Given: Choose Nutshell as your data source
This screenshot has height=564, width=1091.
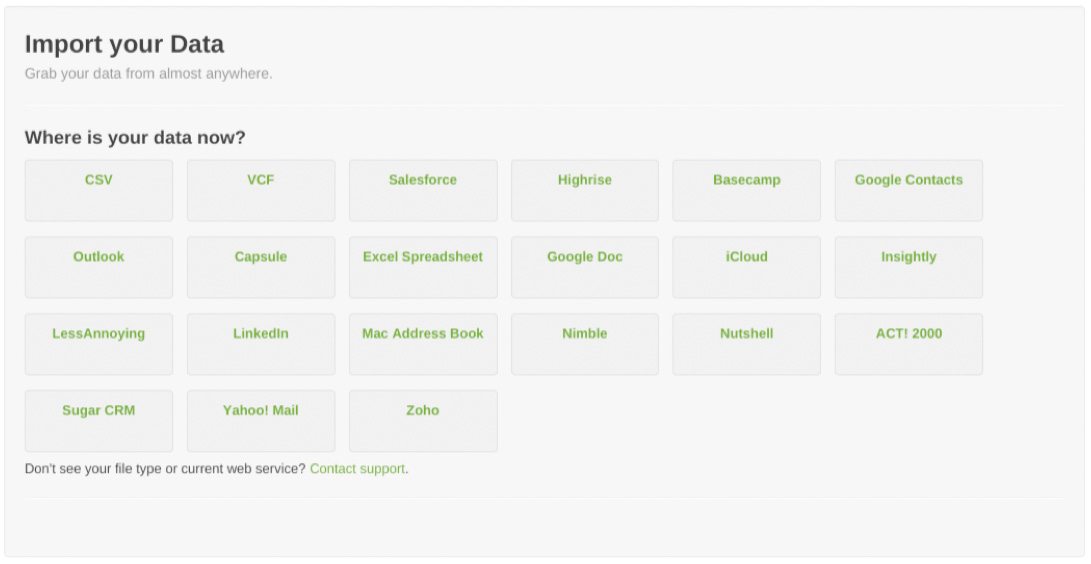Looking at the screenshot, I should point(747,344).
